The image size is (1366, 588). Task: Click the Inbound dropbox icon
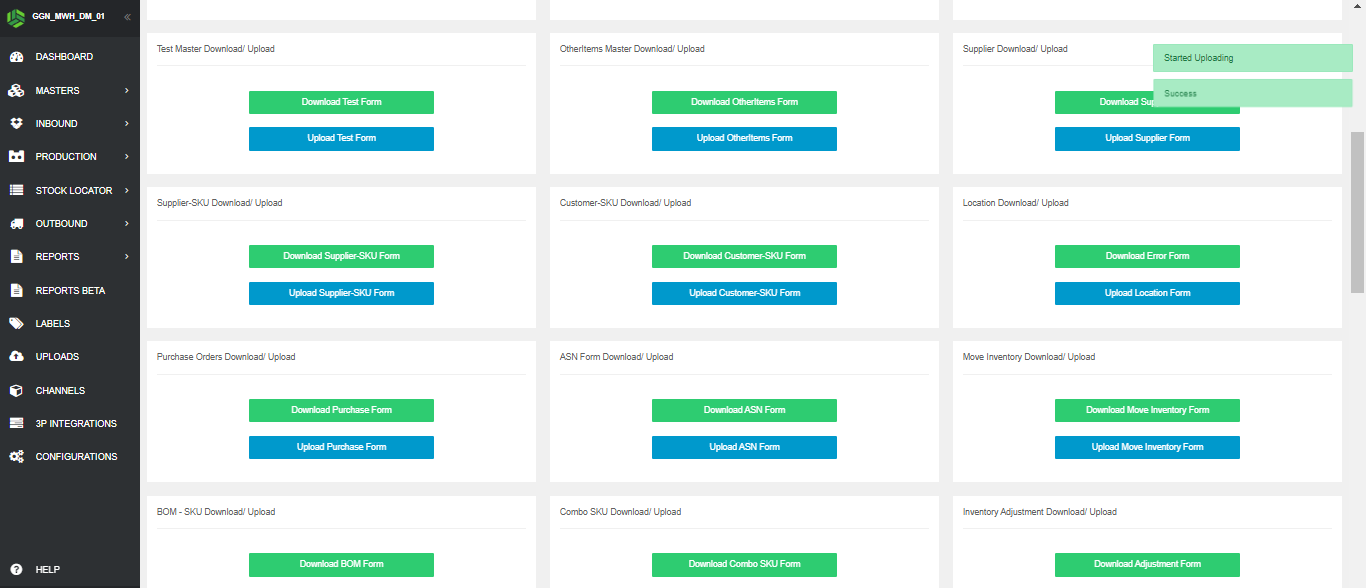(16, 124)
